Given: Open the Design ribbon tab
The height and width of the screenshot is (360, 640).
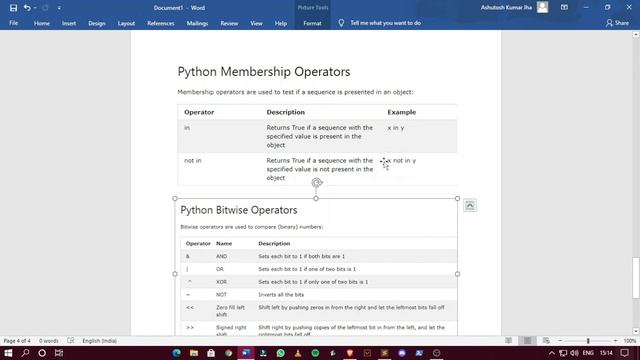Looking at the screenshot, I should (x=97, y=23).
